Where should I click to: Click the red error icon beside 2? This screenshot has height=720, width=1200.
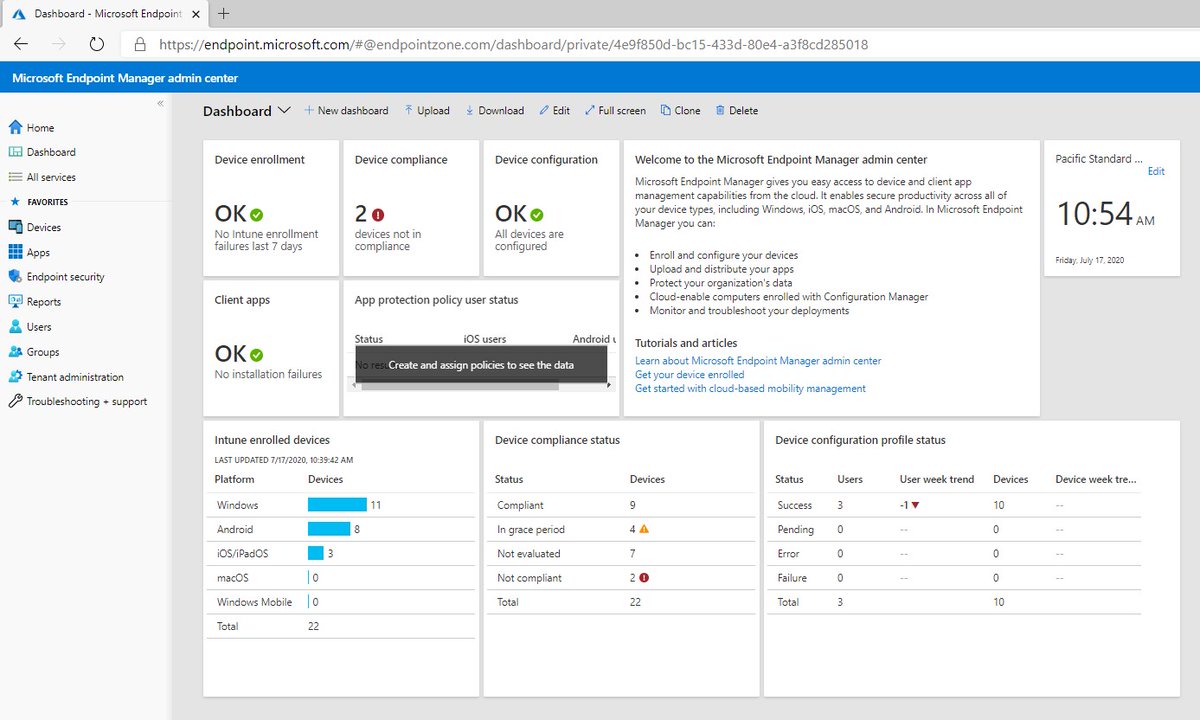point(377,214)
